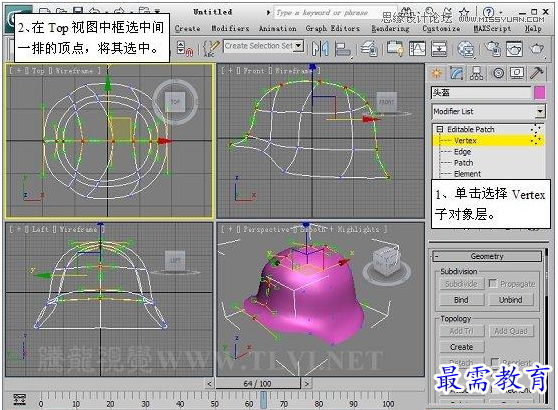Step time slider back with left arrow
The width and height of the screenshot is (558, 410).
click(x=210, y=383)
